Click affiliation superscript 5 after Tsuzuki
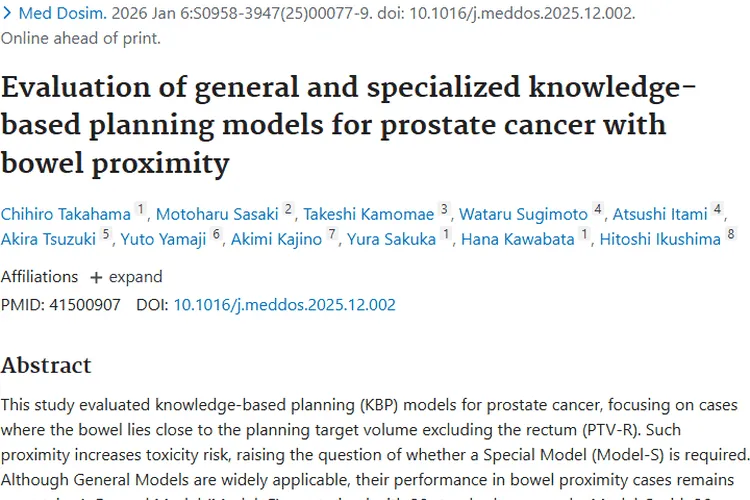This screenshot has width=750, height=500. coord(107,235)
